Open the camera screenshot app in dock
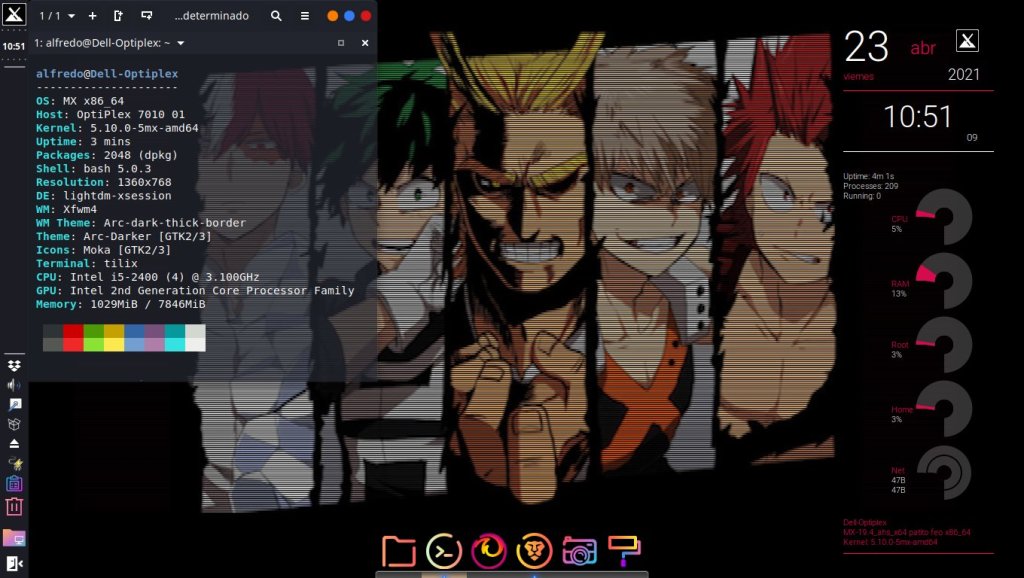The height and width of the screenshot is (578, 1024). click(579, 551)
